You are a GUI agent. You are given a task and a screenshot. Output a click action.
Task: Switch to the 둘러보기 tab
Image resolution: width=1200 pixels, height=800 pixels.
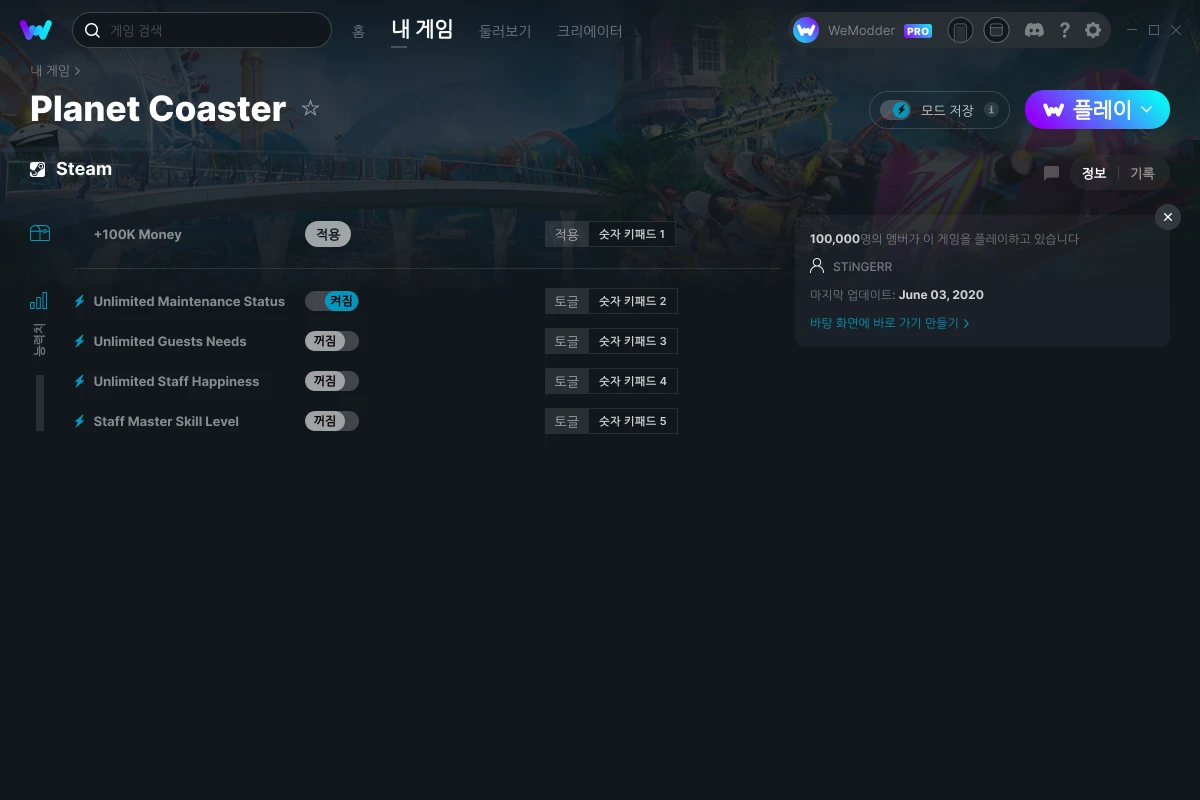505,31
